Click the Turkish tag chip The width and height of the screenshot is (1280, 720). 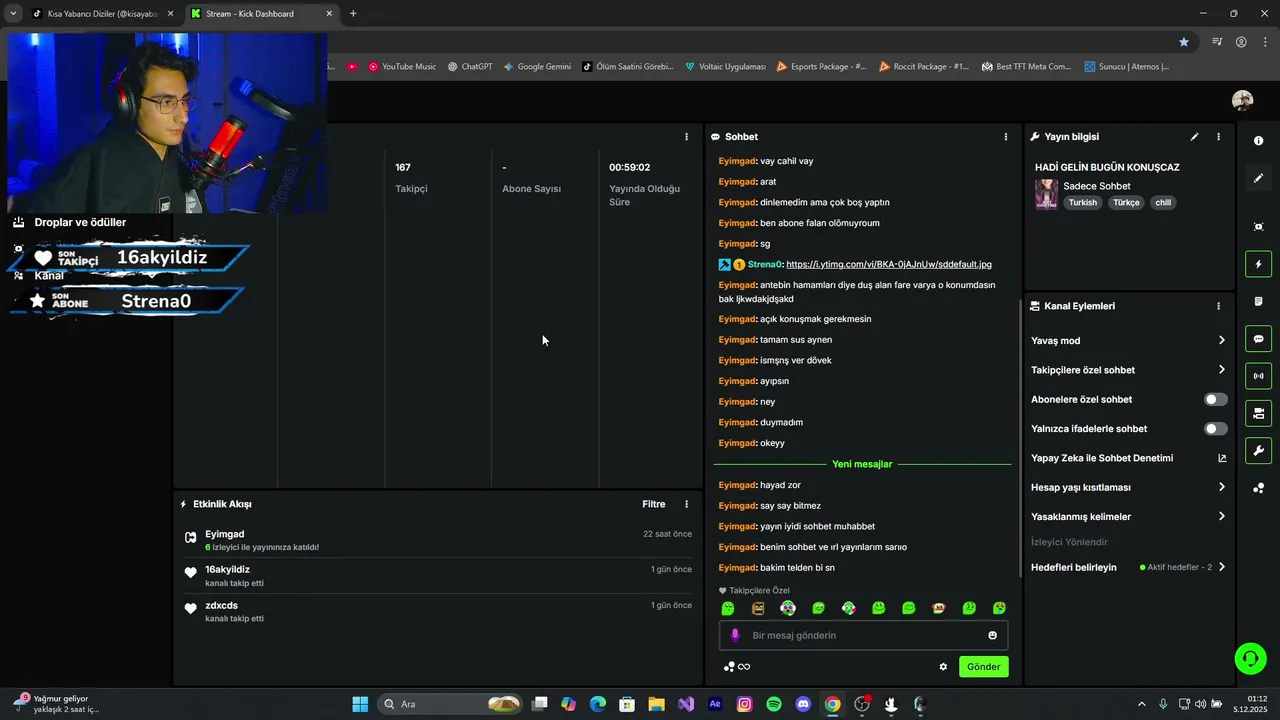(x=1082, y=203)
